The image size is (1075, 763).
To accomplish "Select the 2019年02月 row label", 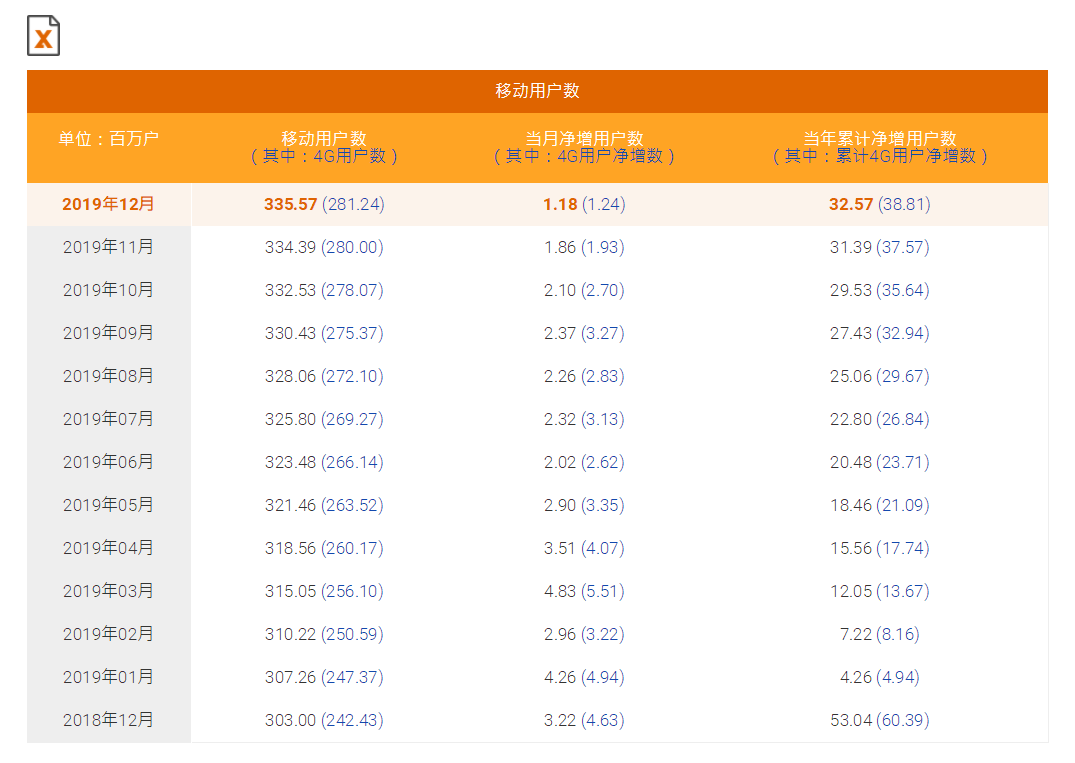I will [x=108, y=634].
